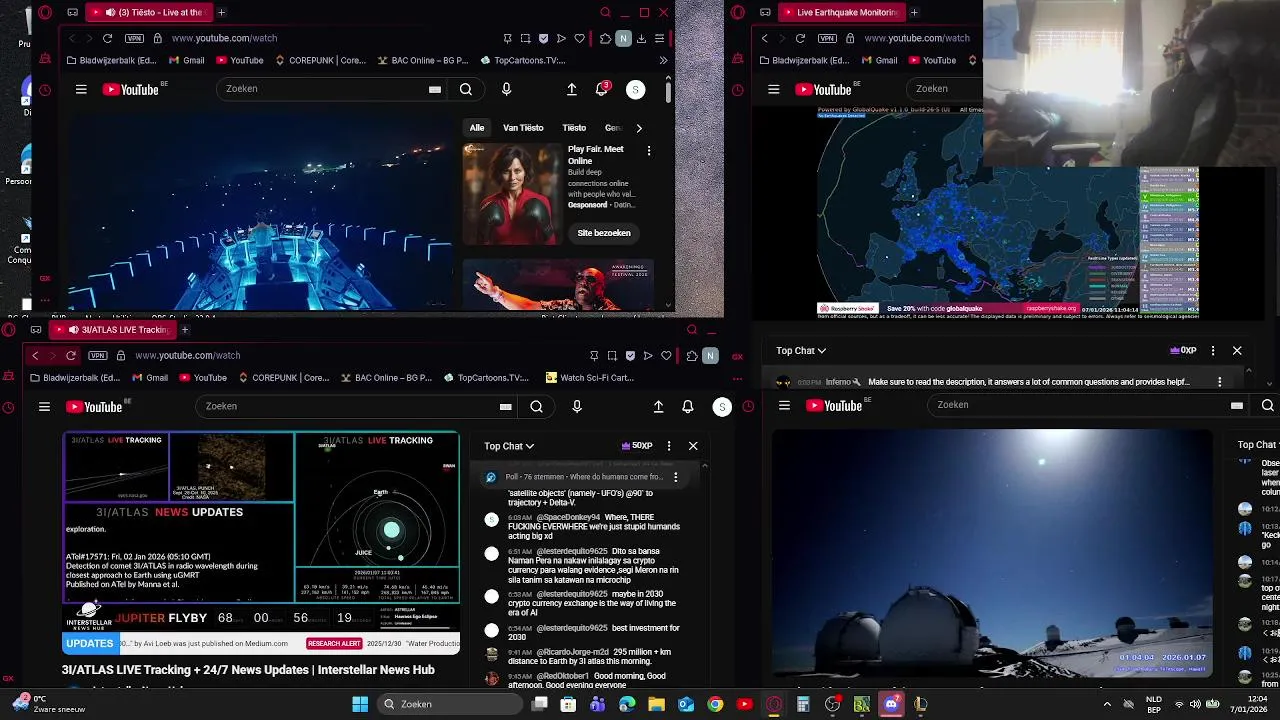Open options of the pinned poll in chat
1280x720 pixels.
[676, 477]
